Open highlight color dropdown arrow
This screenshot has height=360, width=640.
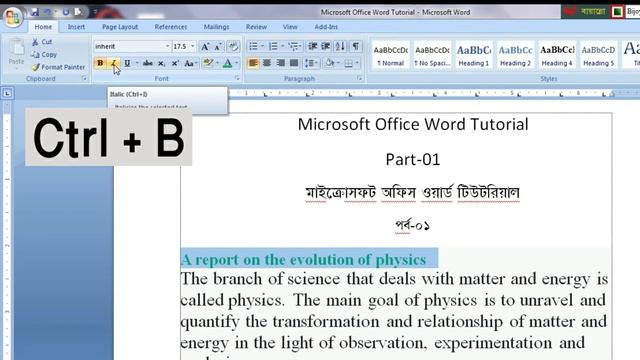pyautogui.click(x=218, y=63)
